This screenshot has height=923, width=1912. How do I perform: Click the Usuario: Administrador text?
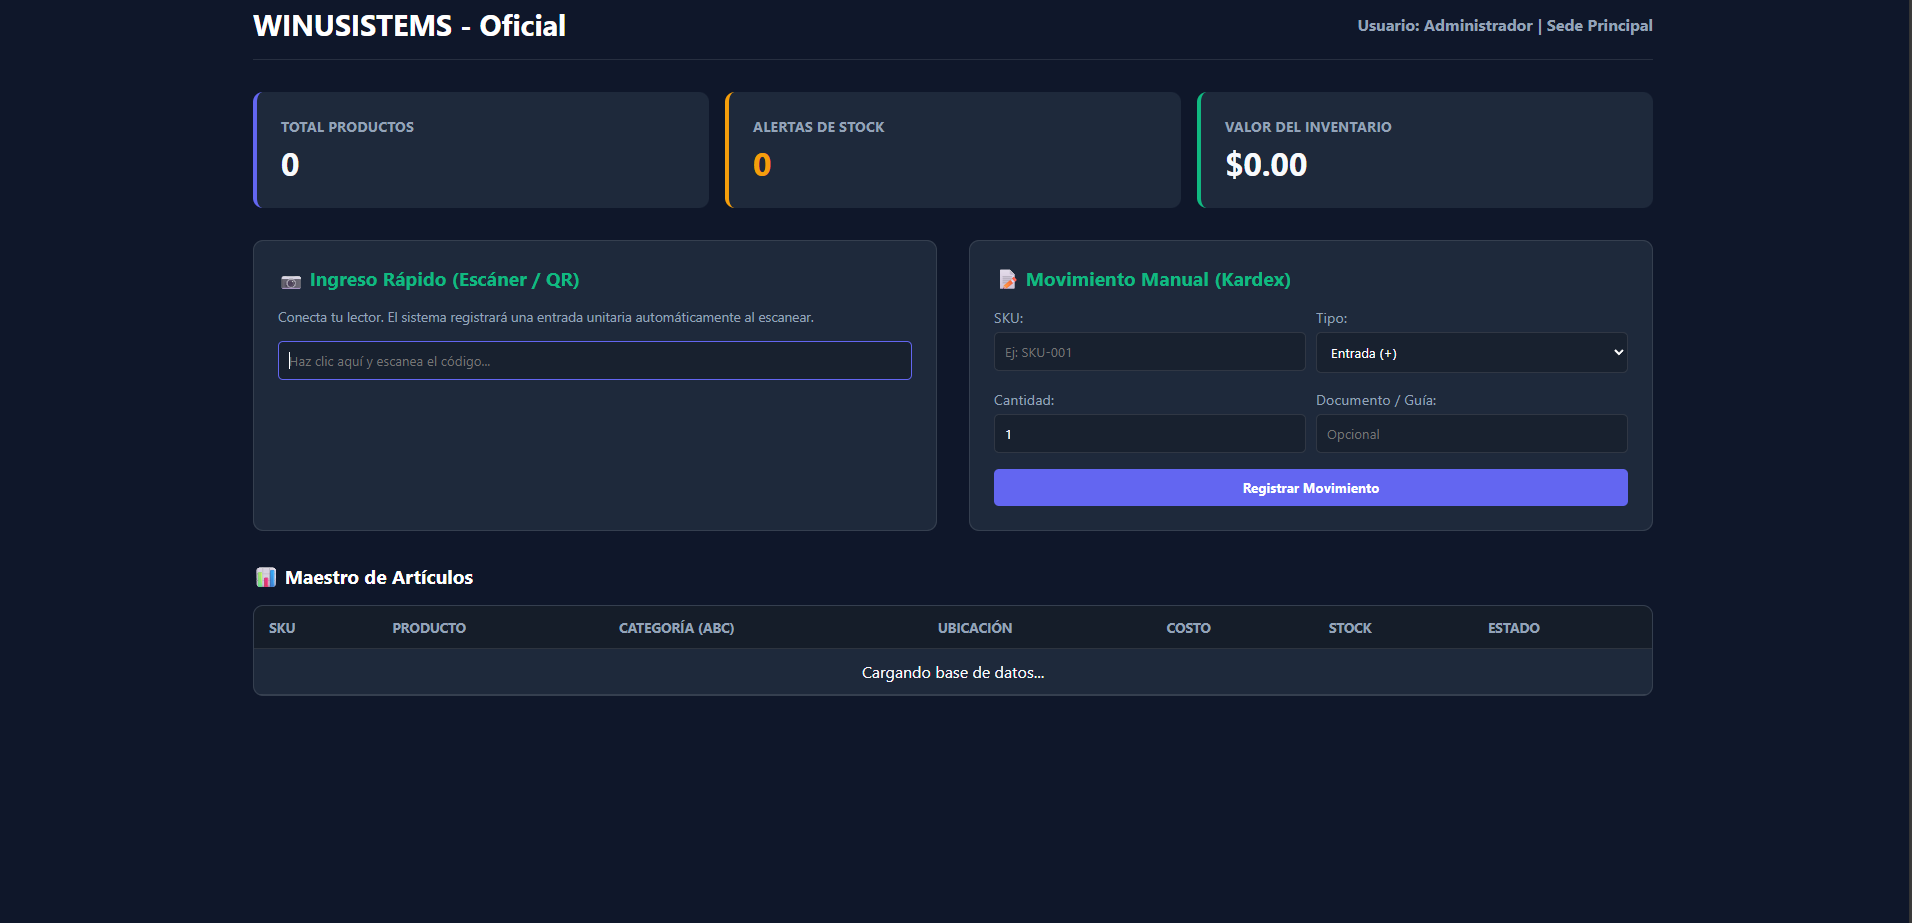coord(1444,26)
